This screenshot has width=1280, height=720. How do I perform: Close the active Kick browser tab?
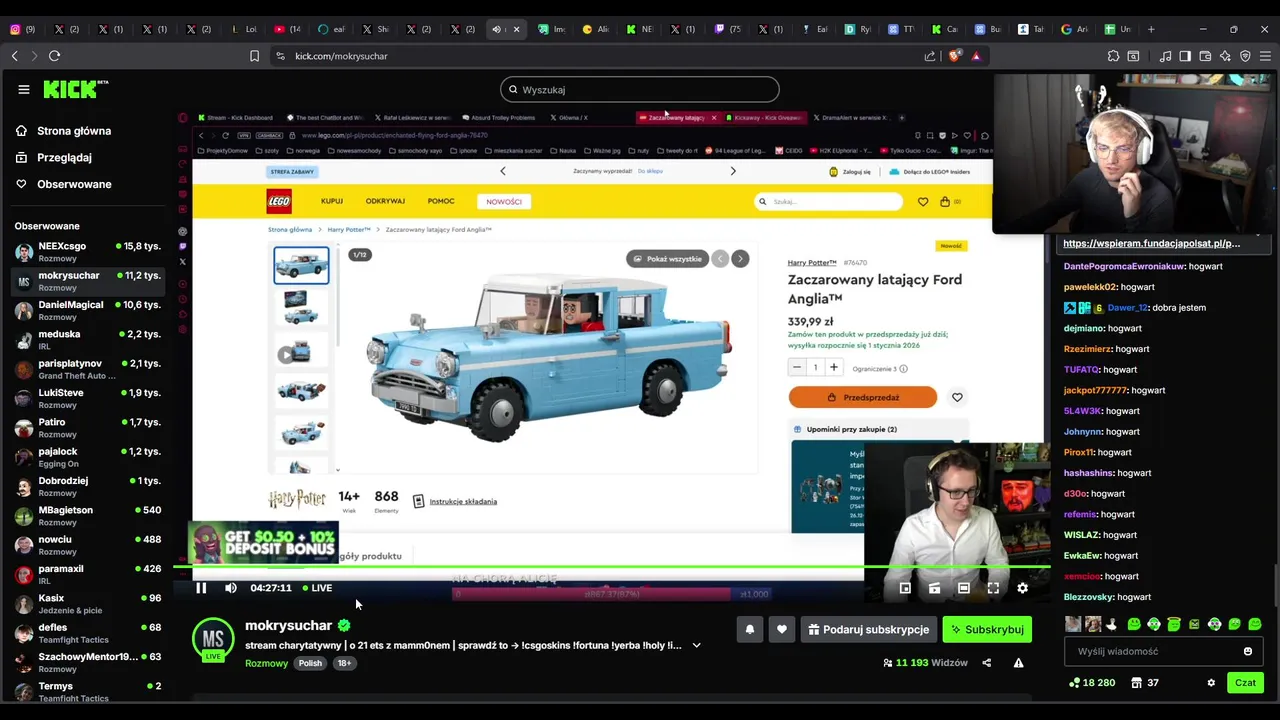516,29
